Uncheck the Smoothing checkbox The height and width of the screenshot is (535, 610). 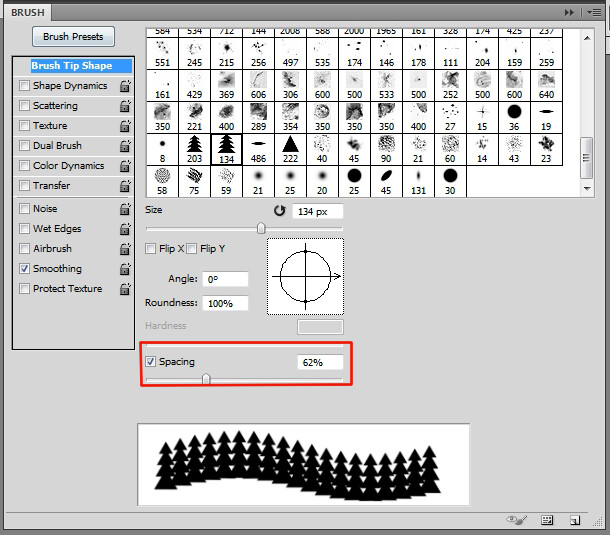click(x=25, y=268)
